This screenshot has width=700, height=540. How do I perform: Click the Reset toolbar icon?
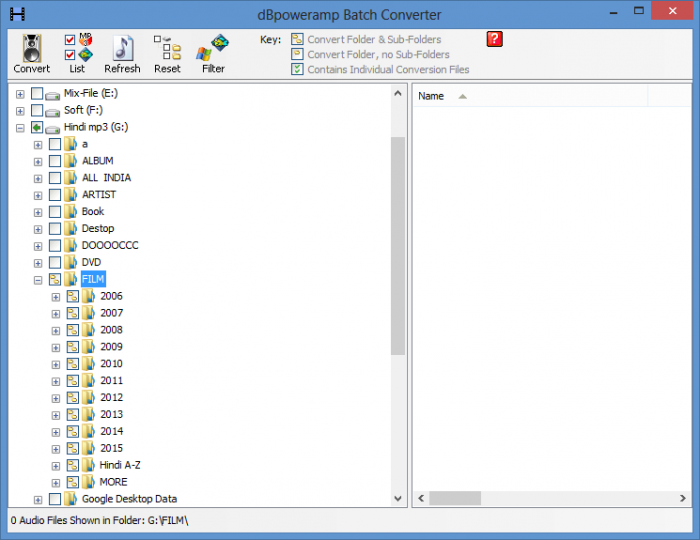(x=167, y=48)
